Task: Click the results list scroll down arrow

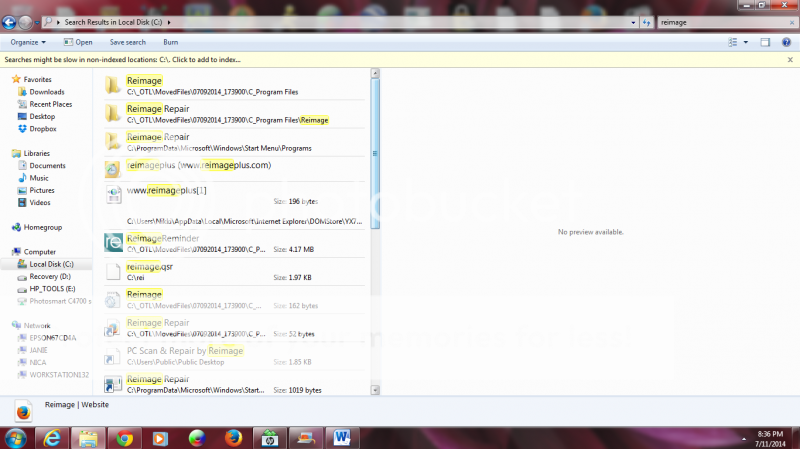Action: click(375, 390)
